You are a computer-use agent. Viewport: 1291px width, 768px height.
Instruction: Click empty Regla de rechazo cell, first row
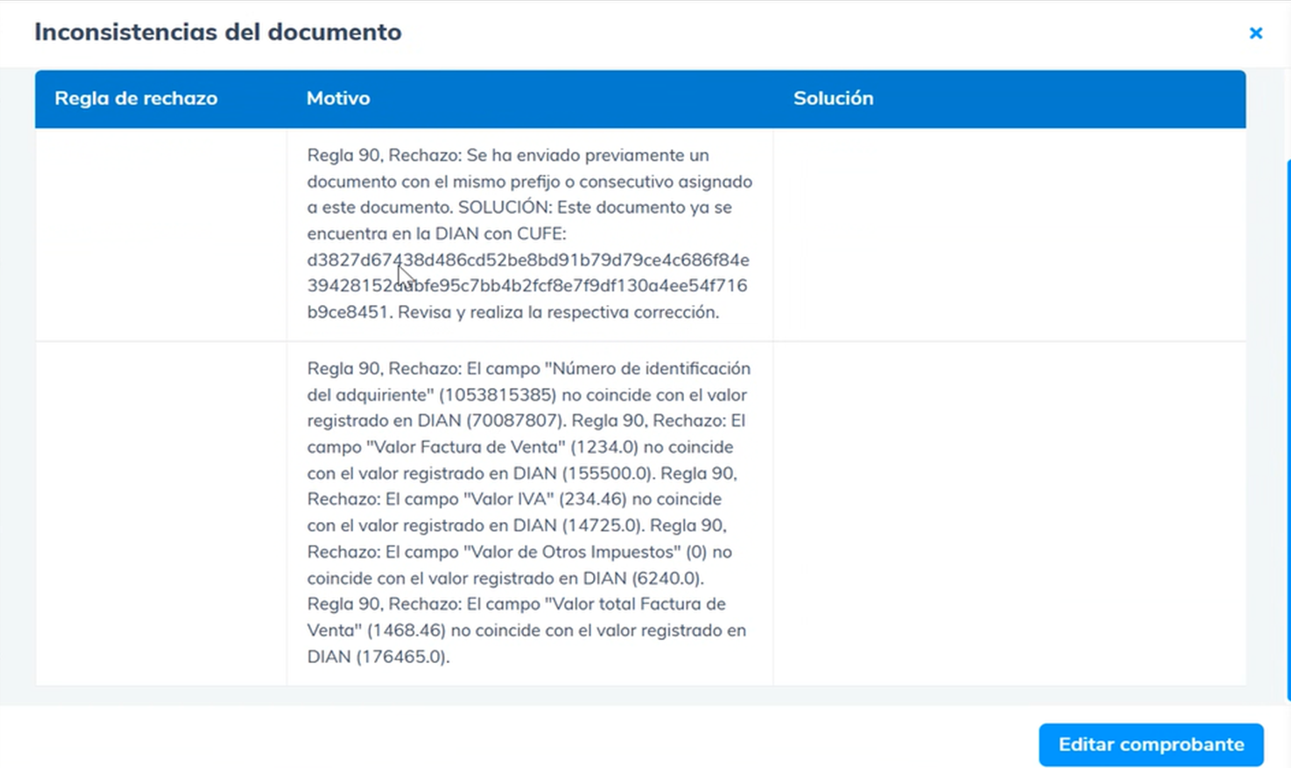point(160,234)
